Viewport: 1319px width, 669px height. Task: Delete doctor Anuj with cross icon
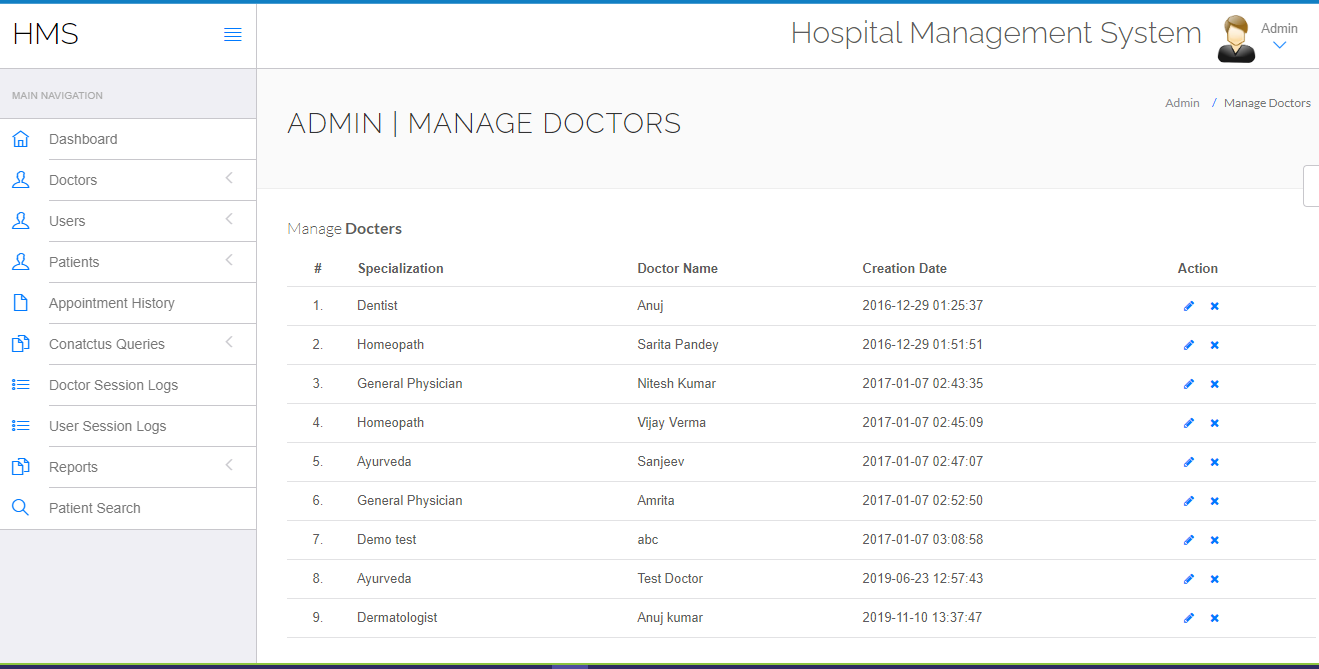tap(1214, 306)
